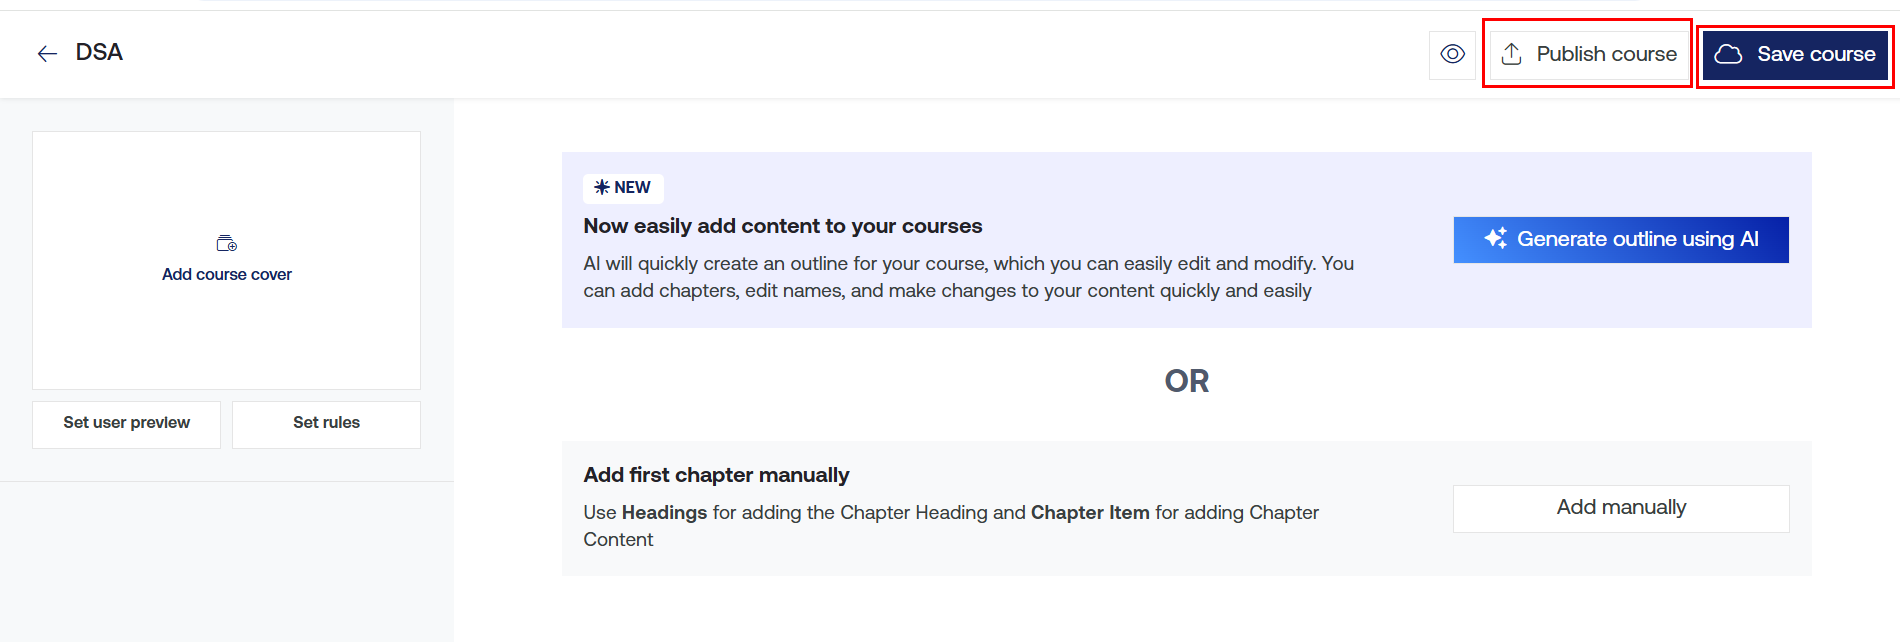Click the Add course cover link text
Screen dimensions: 1900x642
coord(227,274)
